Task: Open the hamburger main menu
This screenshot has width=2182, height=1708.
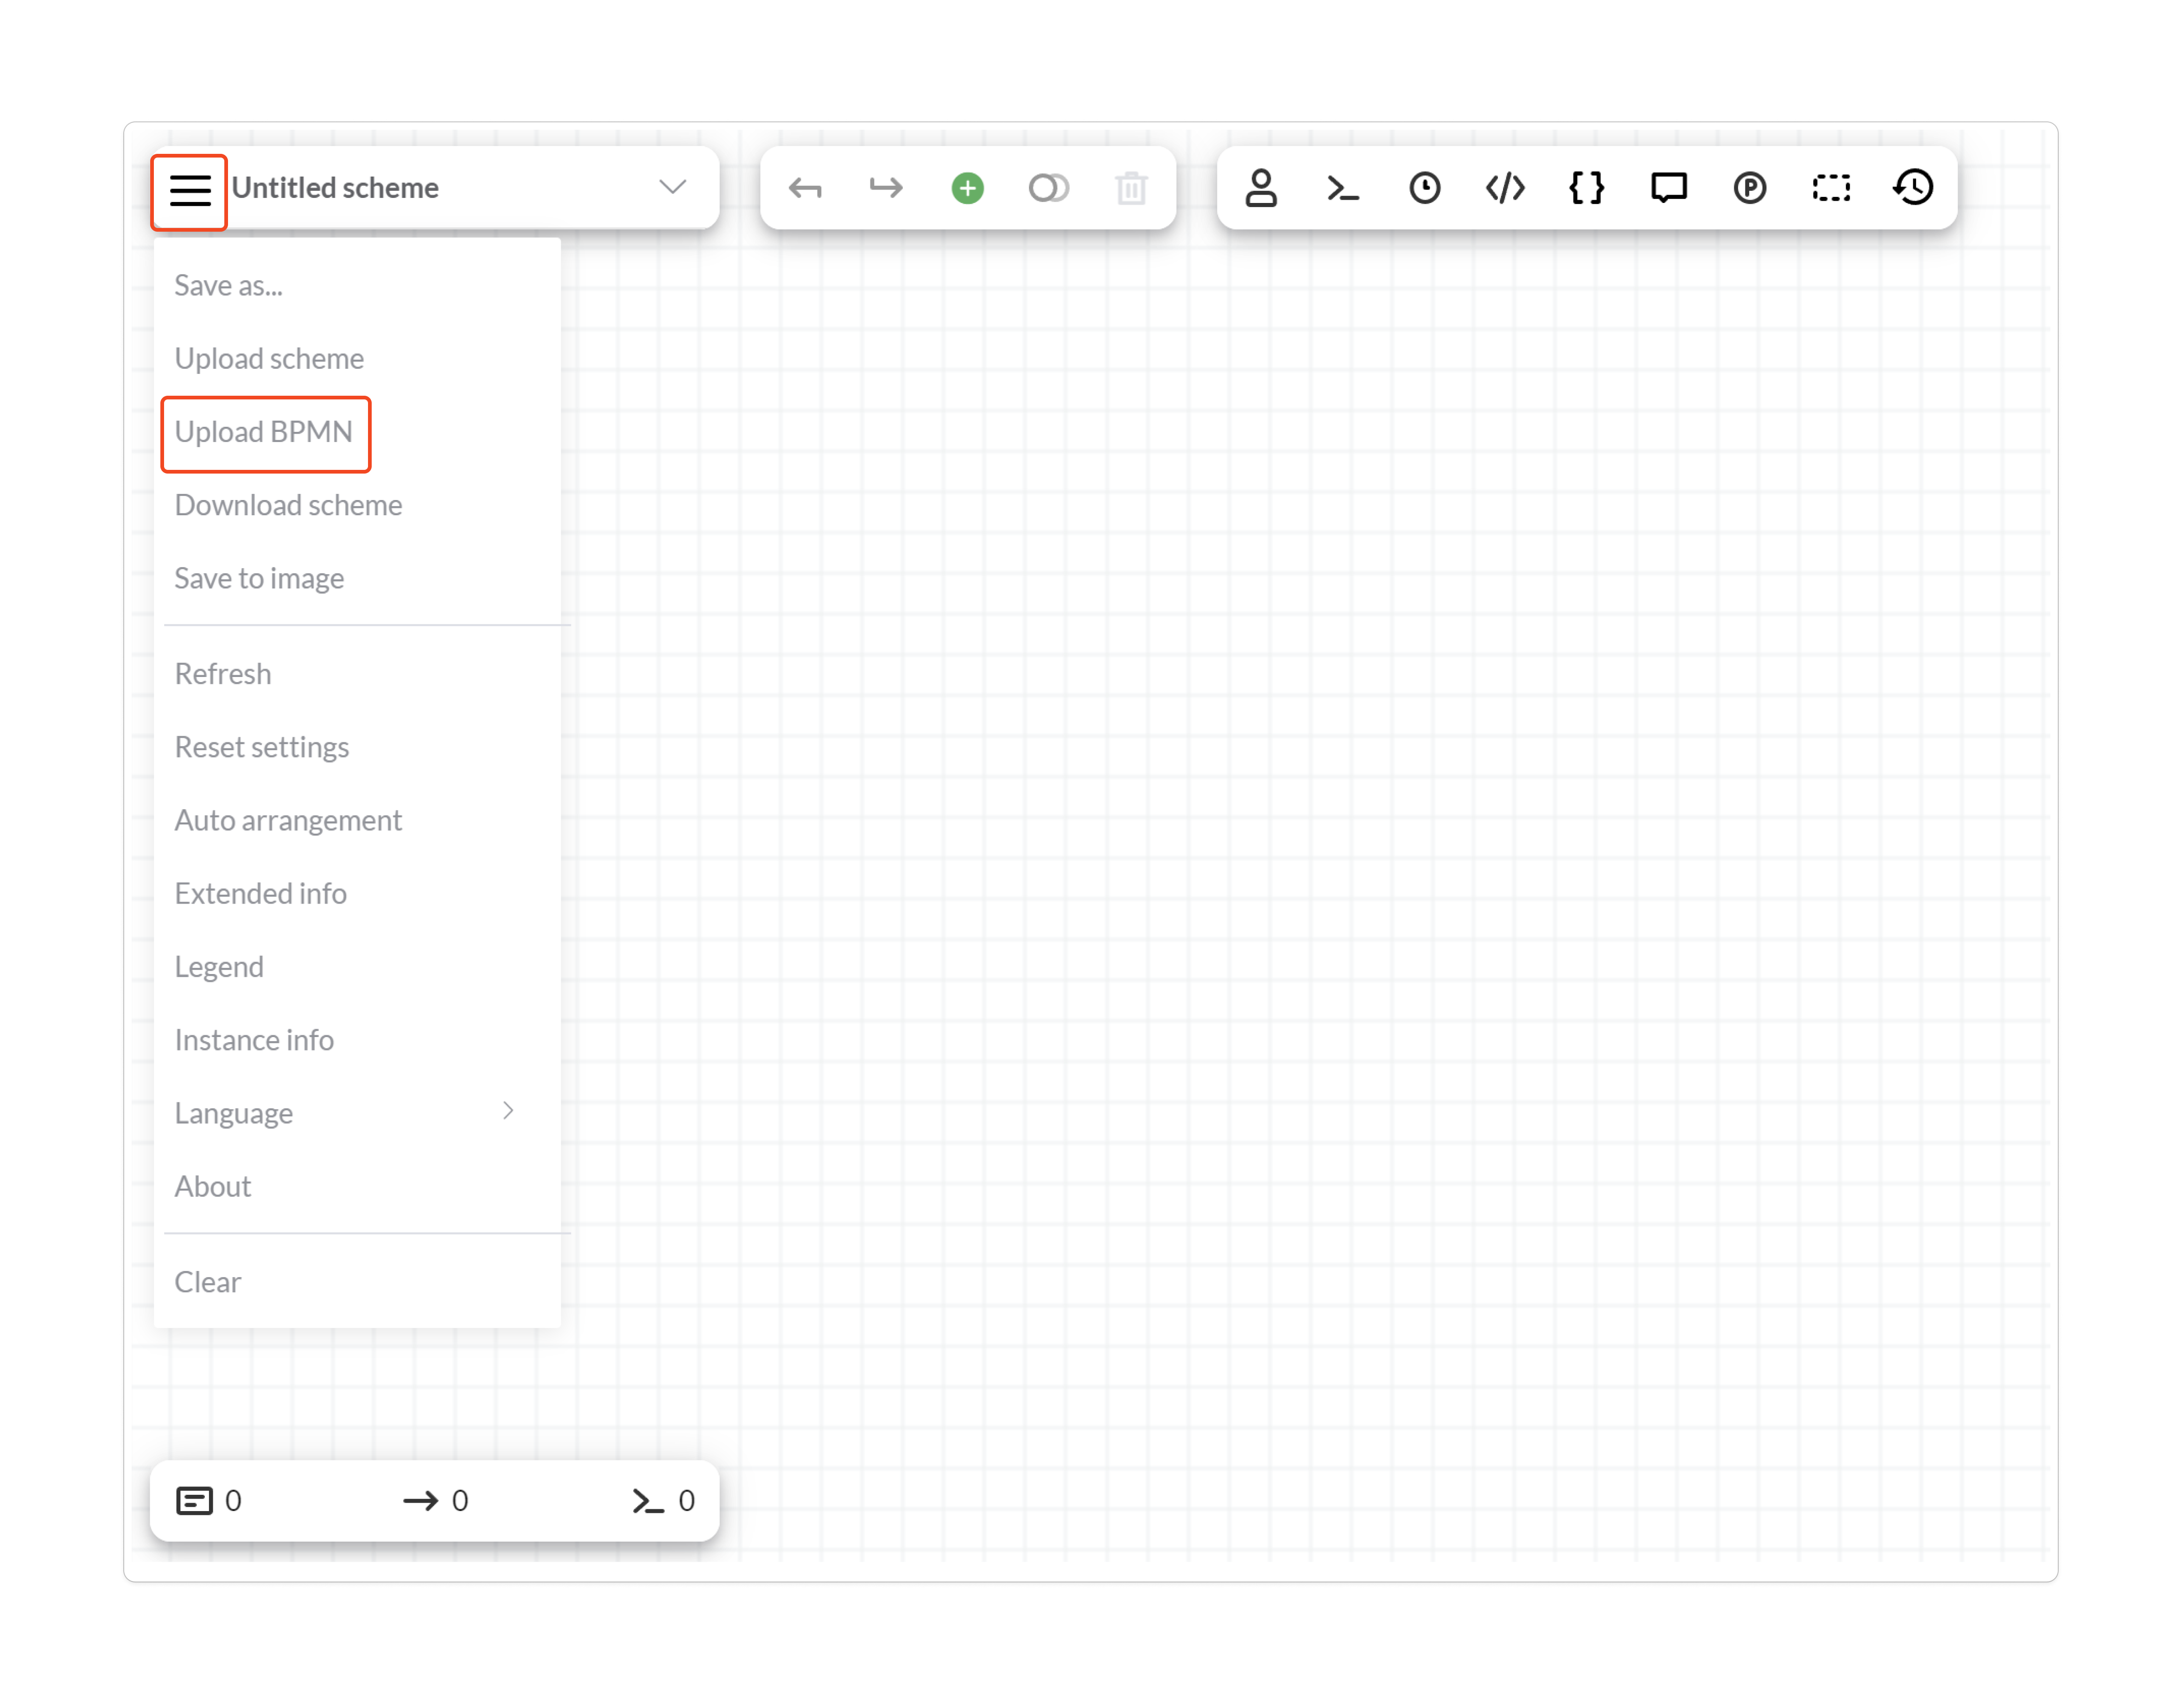Action: [x=189, y=189]
